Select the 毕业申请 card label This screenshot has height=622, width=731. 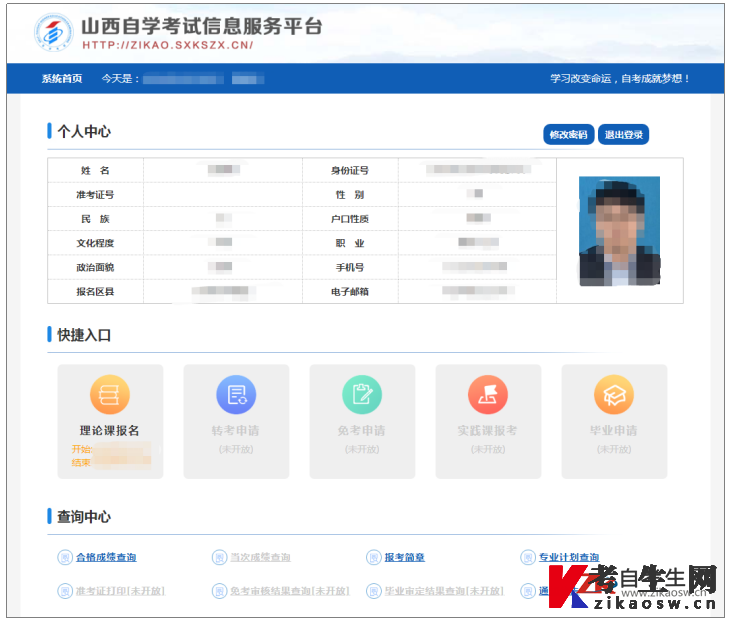614,430
